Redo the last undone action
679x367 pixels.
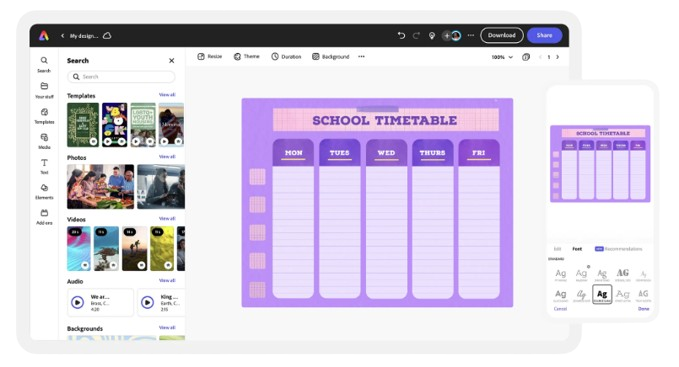coord(416,35)
